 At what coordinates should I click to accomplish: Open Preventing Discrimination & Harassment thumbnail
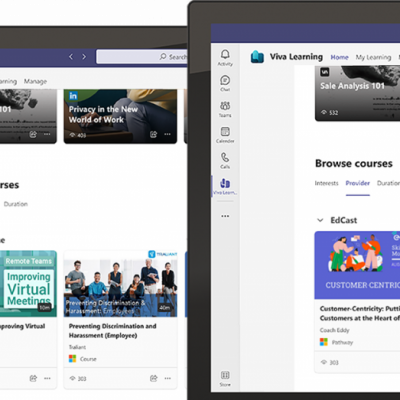coord(120,284)
